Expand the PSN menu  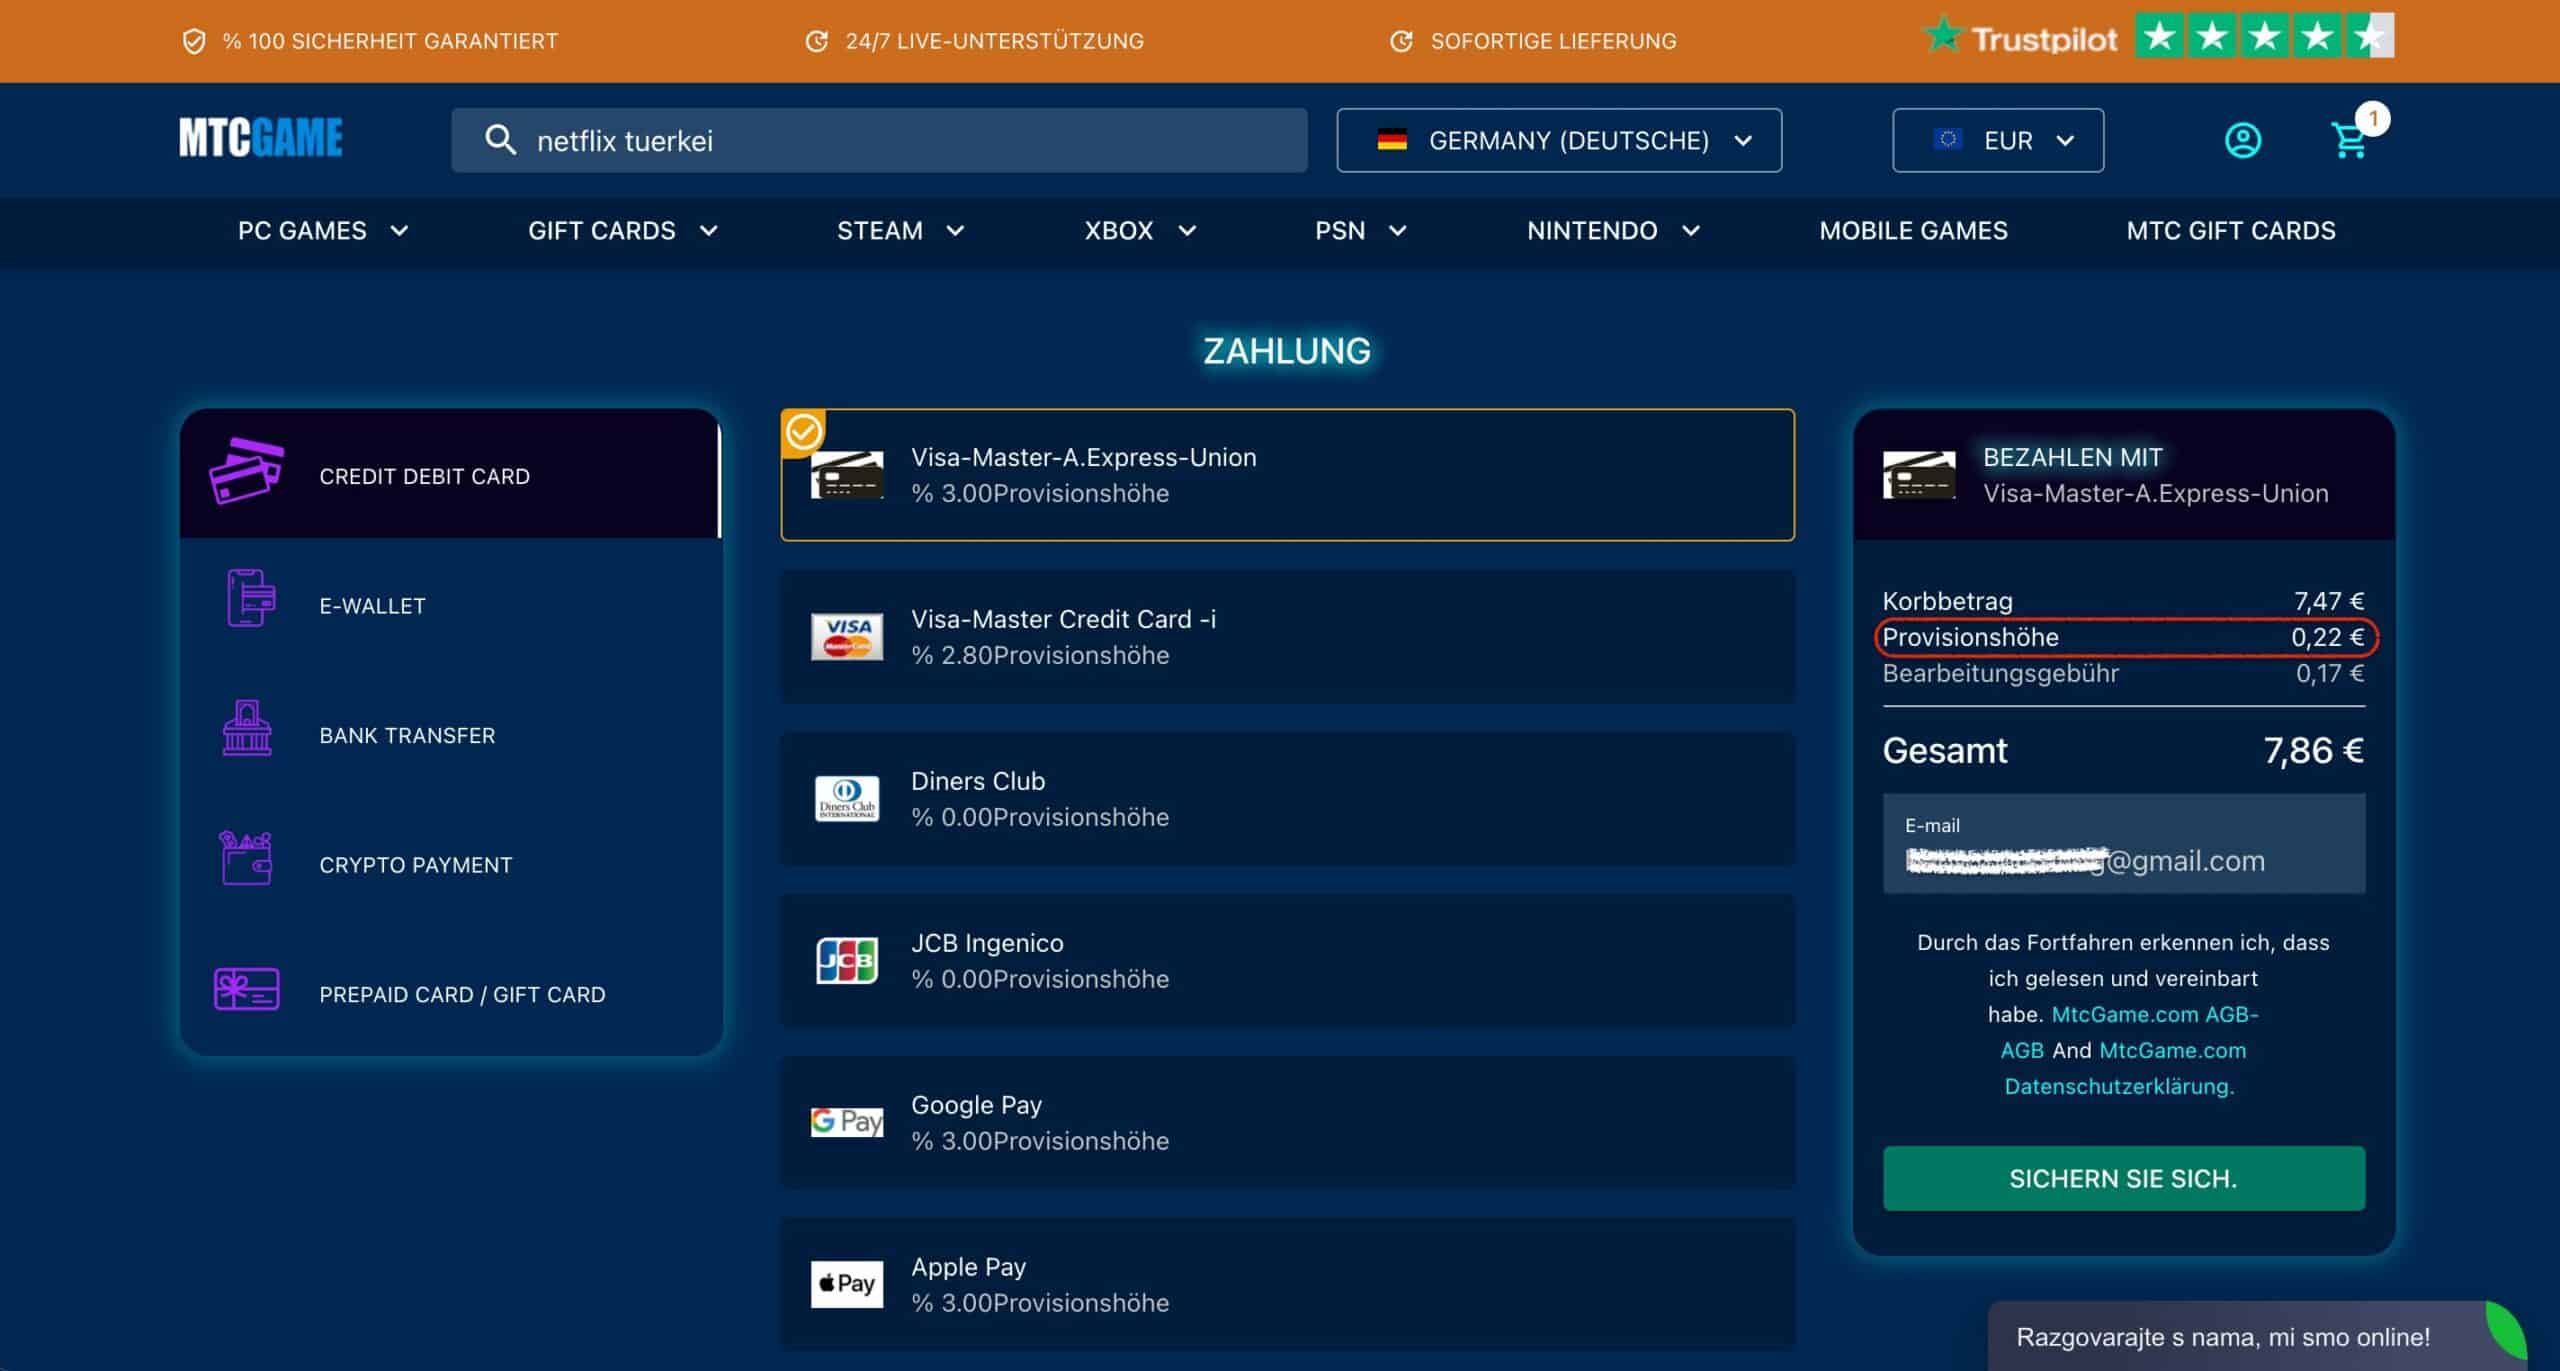pos(1361,231)
